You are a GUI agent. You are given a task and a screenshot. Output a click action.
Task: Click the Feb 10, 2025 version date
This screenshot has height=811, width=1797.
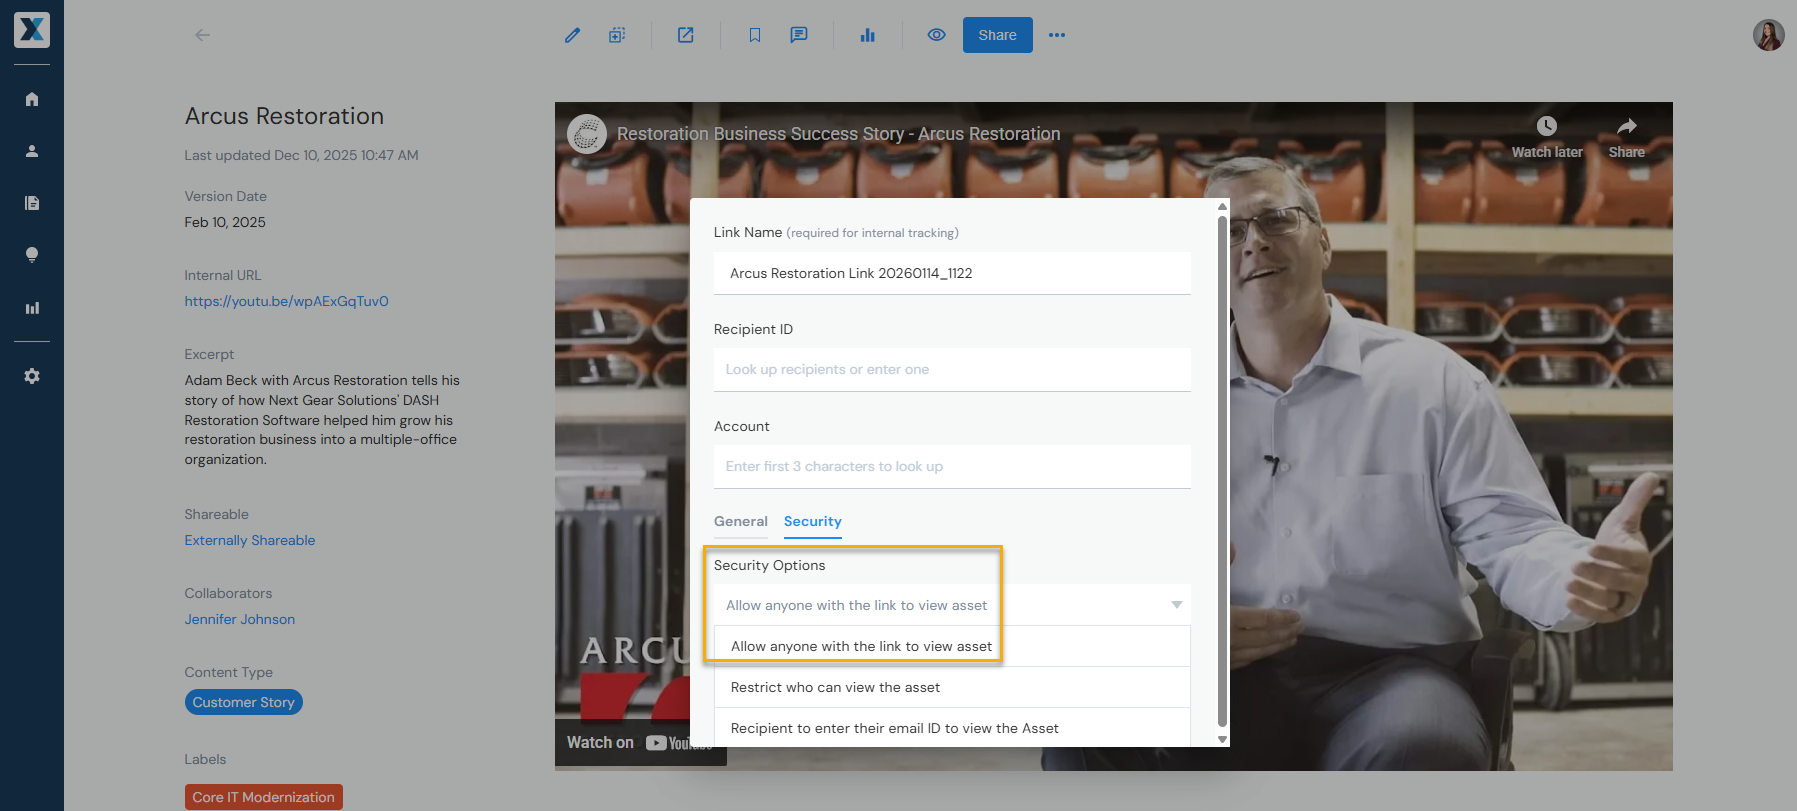pos(225,222)
